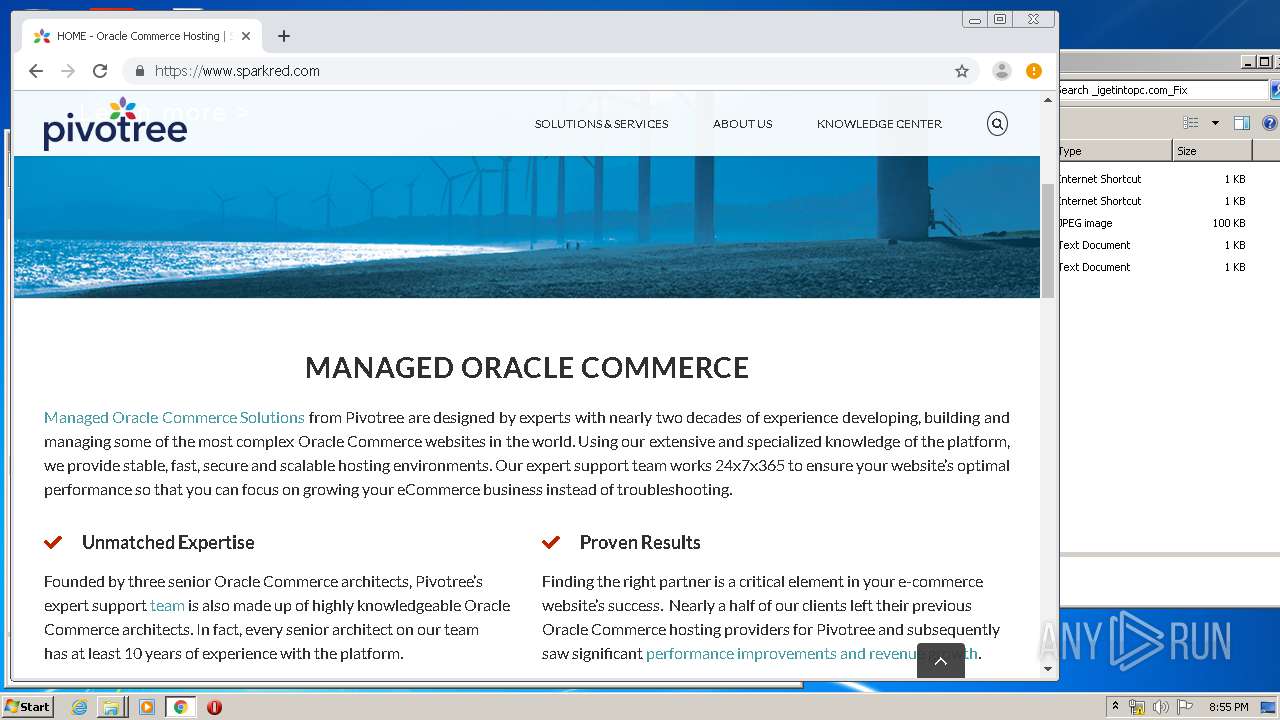Click the 8:55 PM system clock
The width and height of the screenshot is (1280, 720).
click(x=1228, y=707)
